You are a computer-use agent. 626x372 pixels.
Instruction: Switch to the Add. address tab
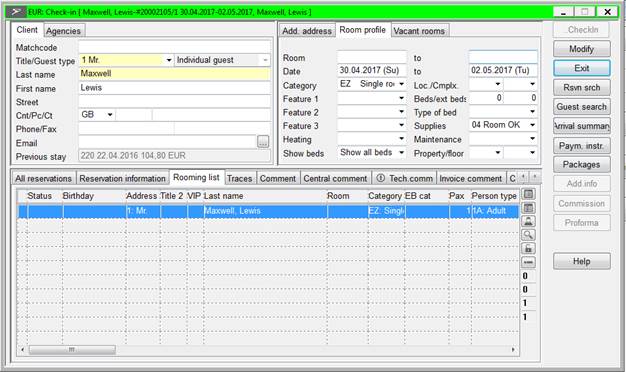[x=307, y=31]
